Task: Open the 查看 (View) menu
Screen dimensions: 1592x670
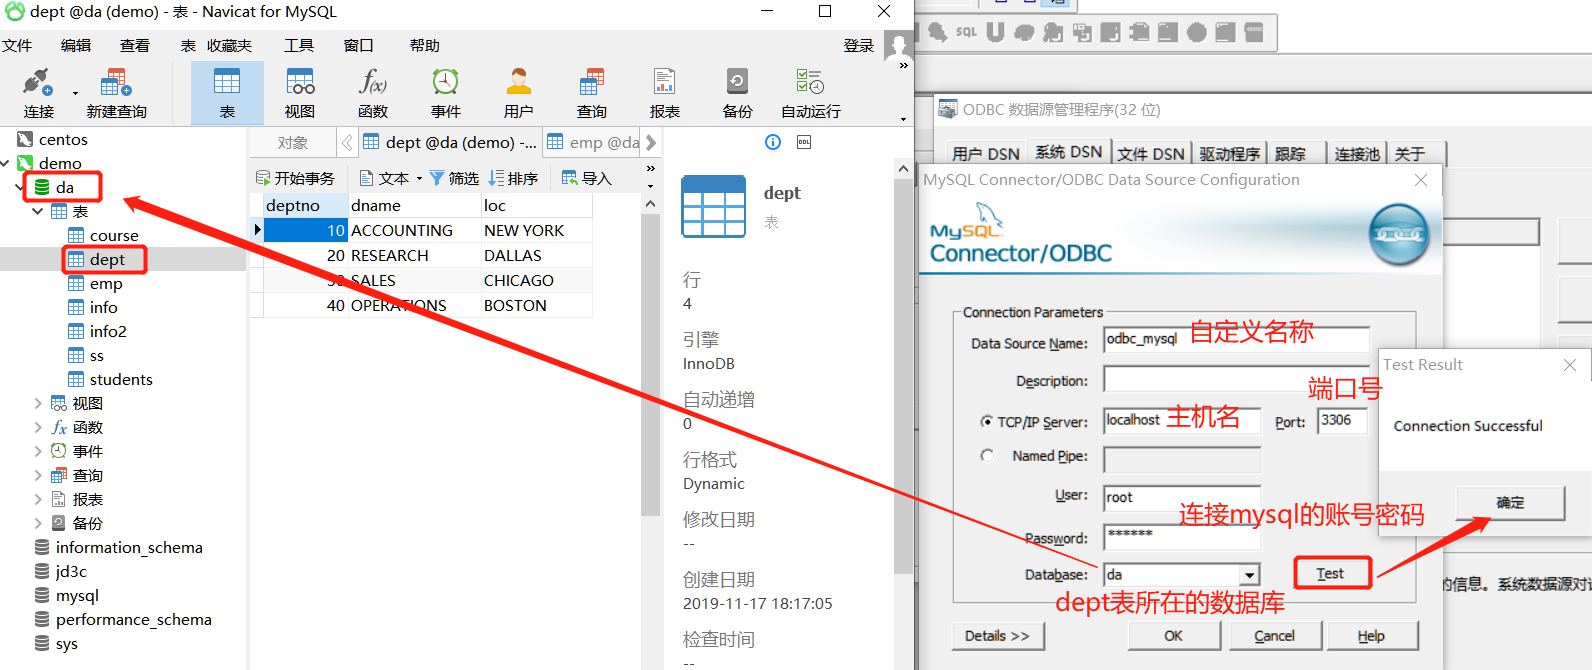Action: [135, 45]
